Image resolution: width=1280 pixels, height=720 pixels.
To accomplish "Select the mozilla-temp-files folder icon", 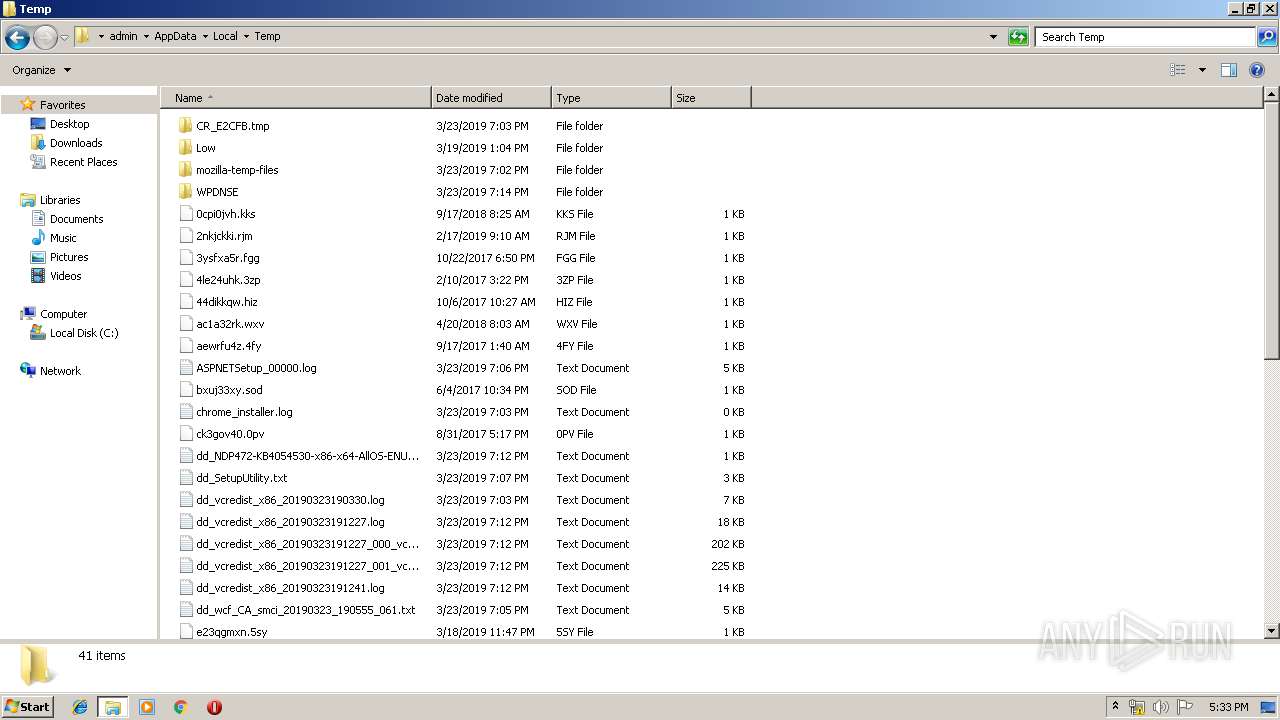I will pyautogui.click(x=185, y=170).
